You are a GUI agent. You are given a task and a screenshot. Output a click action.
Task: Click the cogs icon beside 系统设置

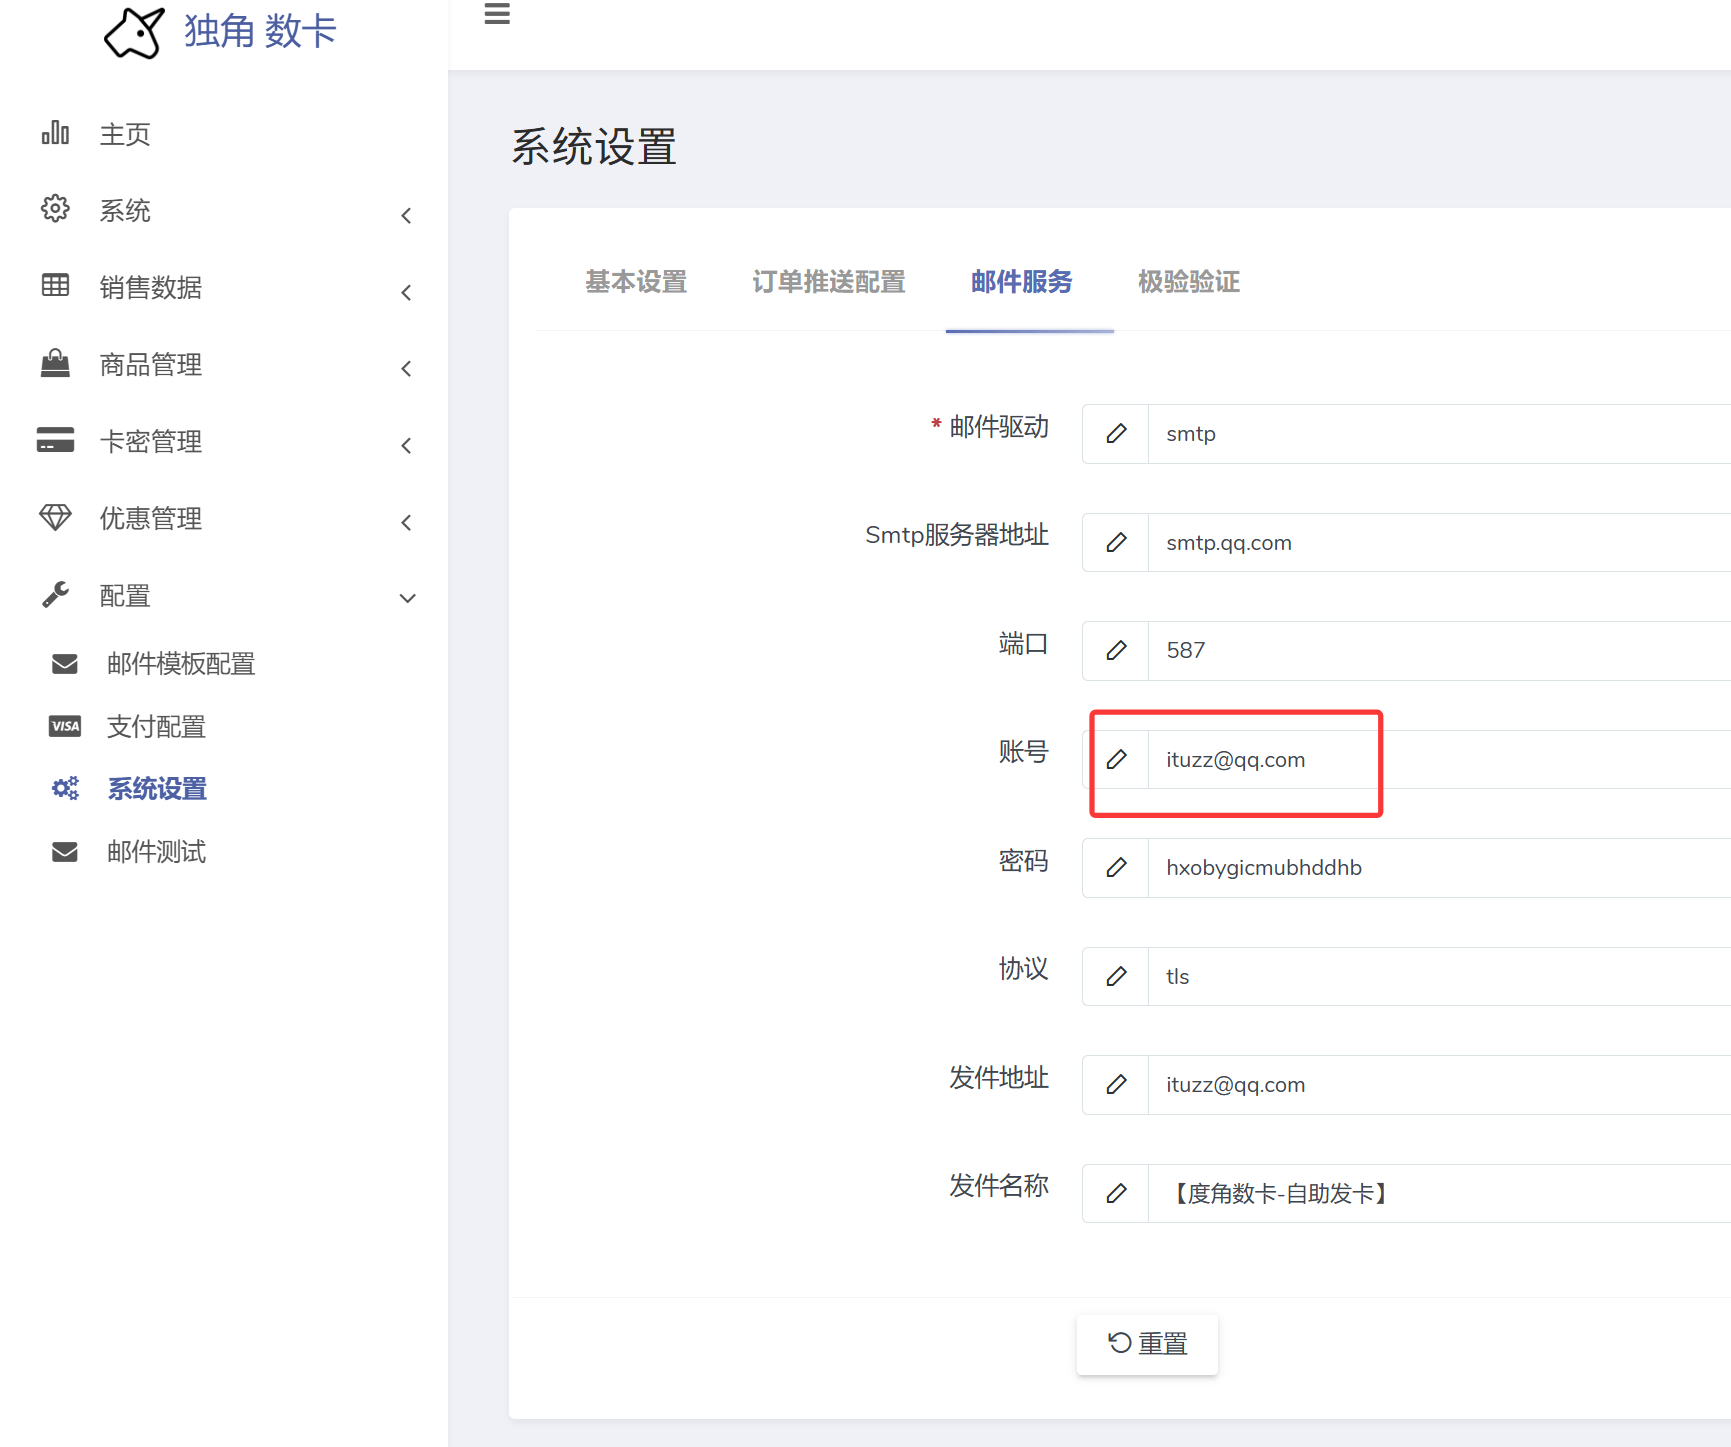click(65, 789)
